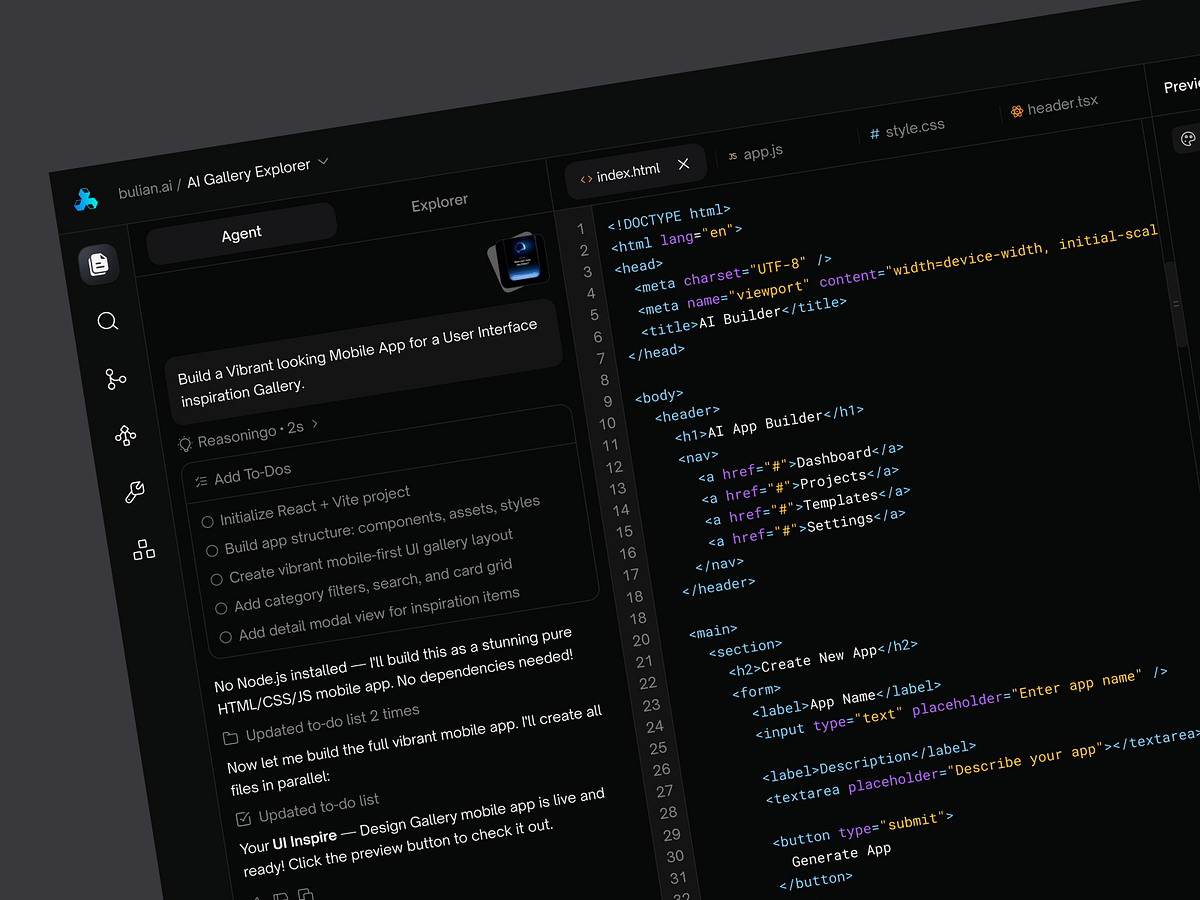Screen dimensions: 1200x900
Task: Click the folder icon beside Updated to-do list 2 times
Action: pos(230,738)
